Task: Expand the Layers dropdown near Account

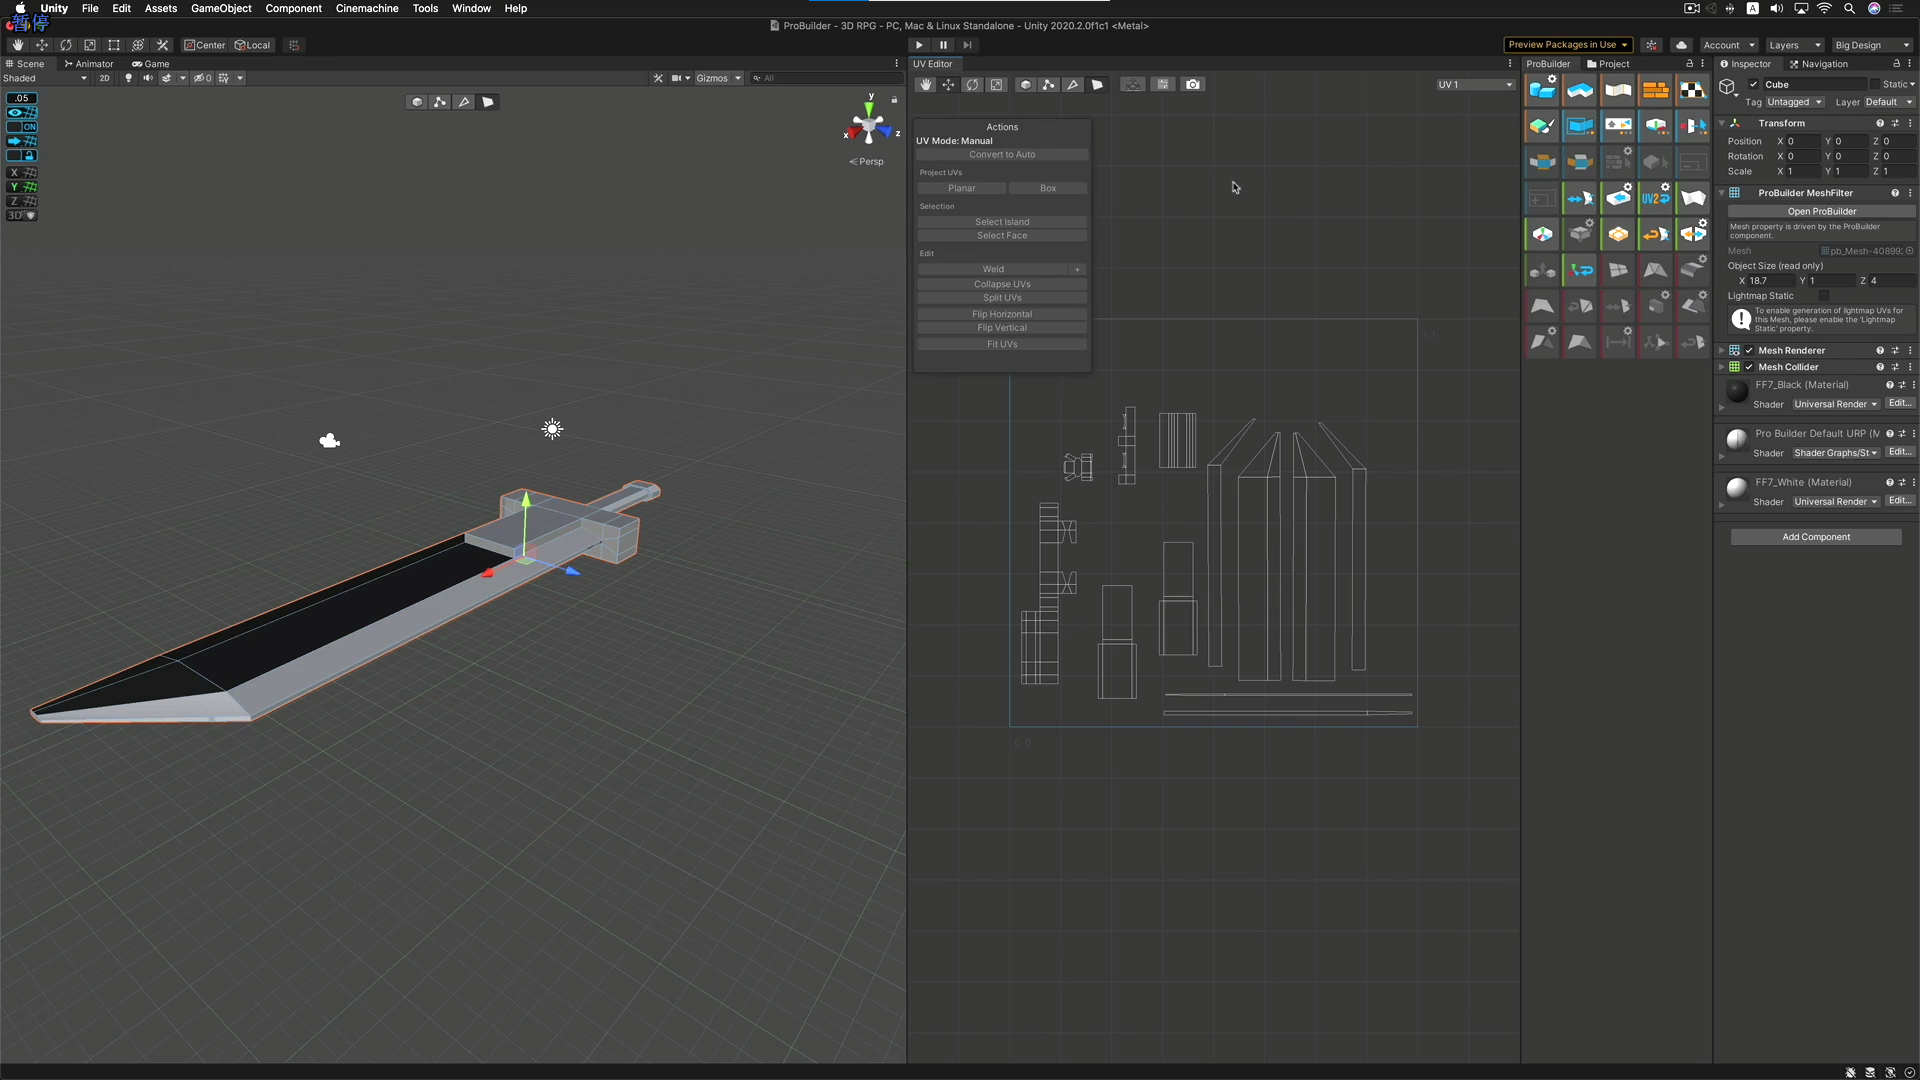Action: [1794, 45]
